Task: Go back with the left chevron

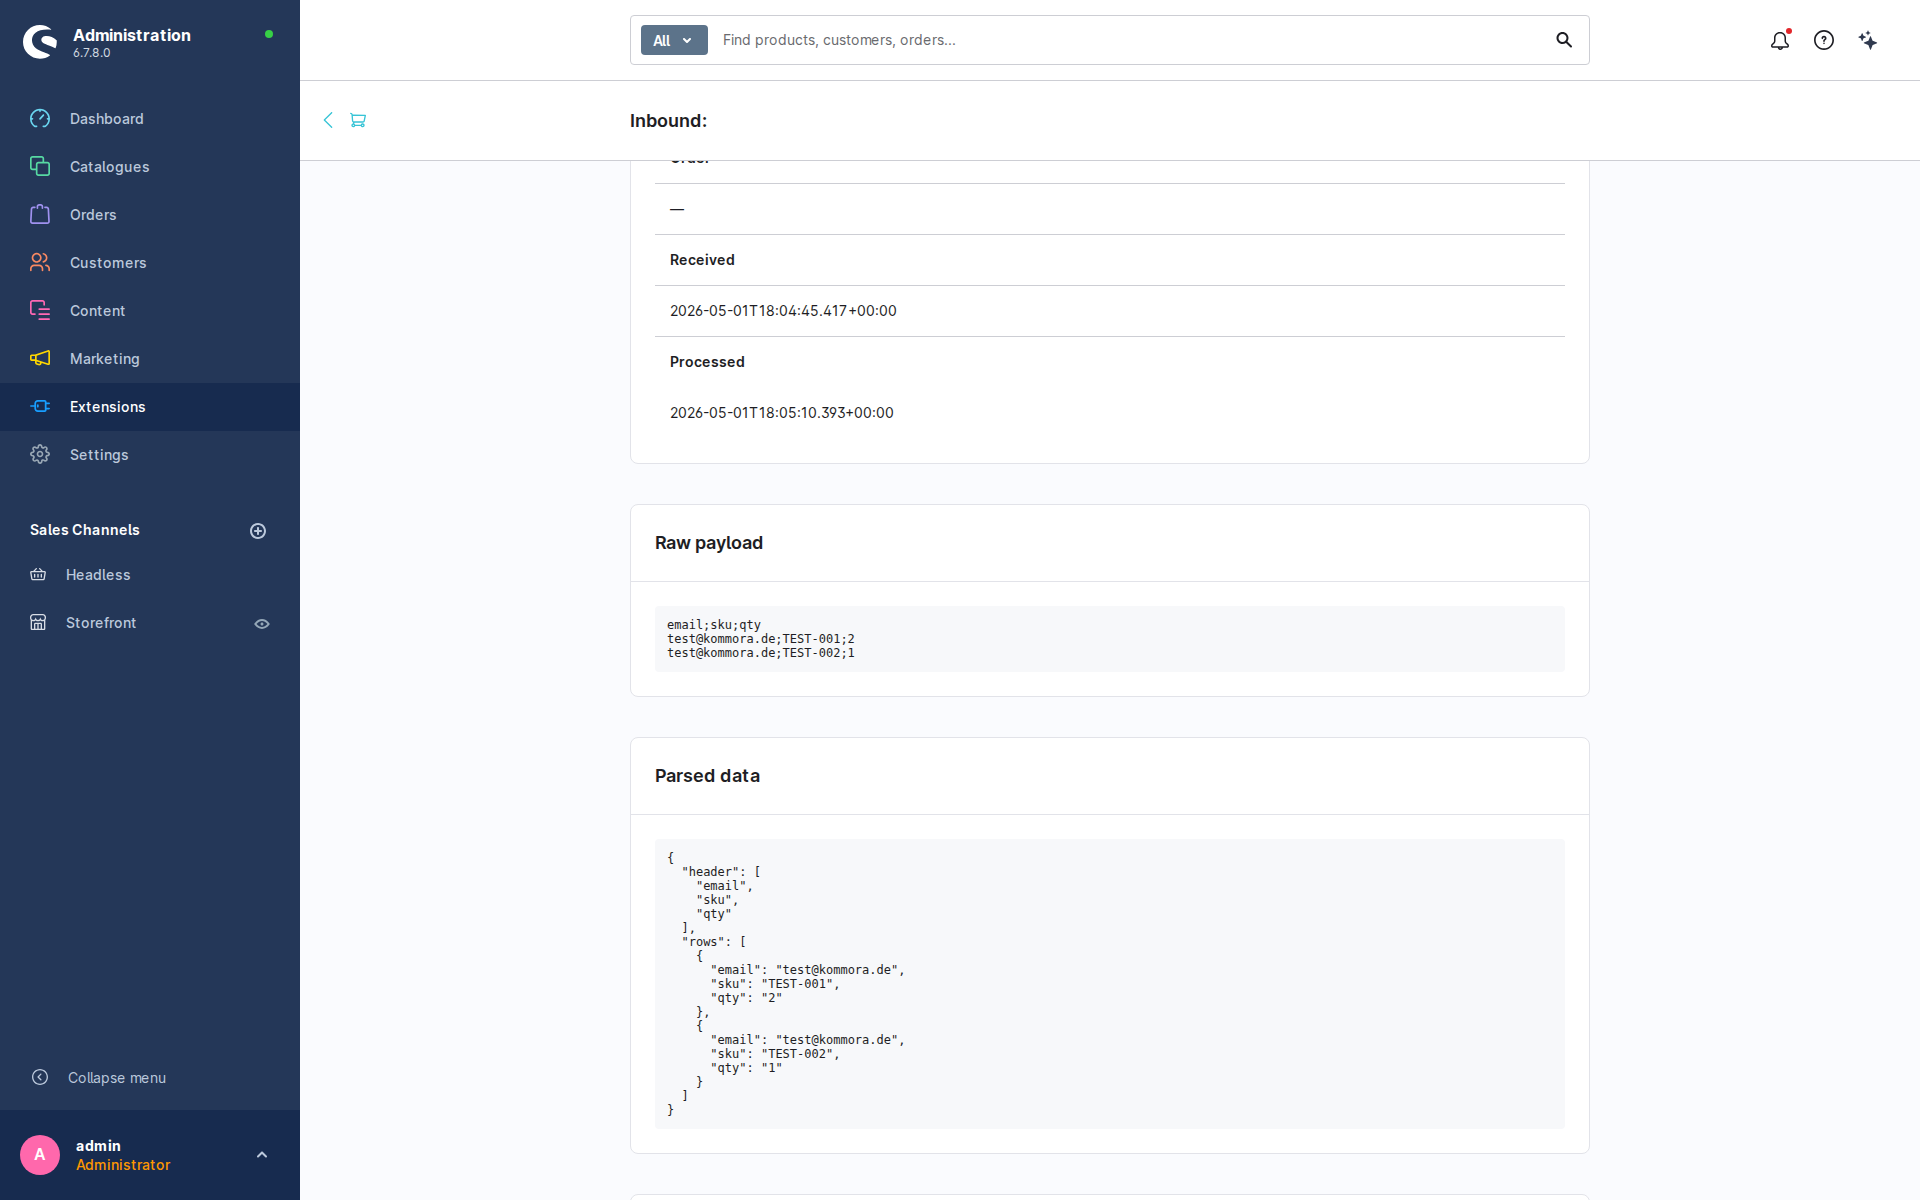Action: [x=328, y=120]
